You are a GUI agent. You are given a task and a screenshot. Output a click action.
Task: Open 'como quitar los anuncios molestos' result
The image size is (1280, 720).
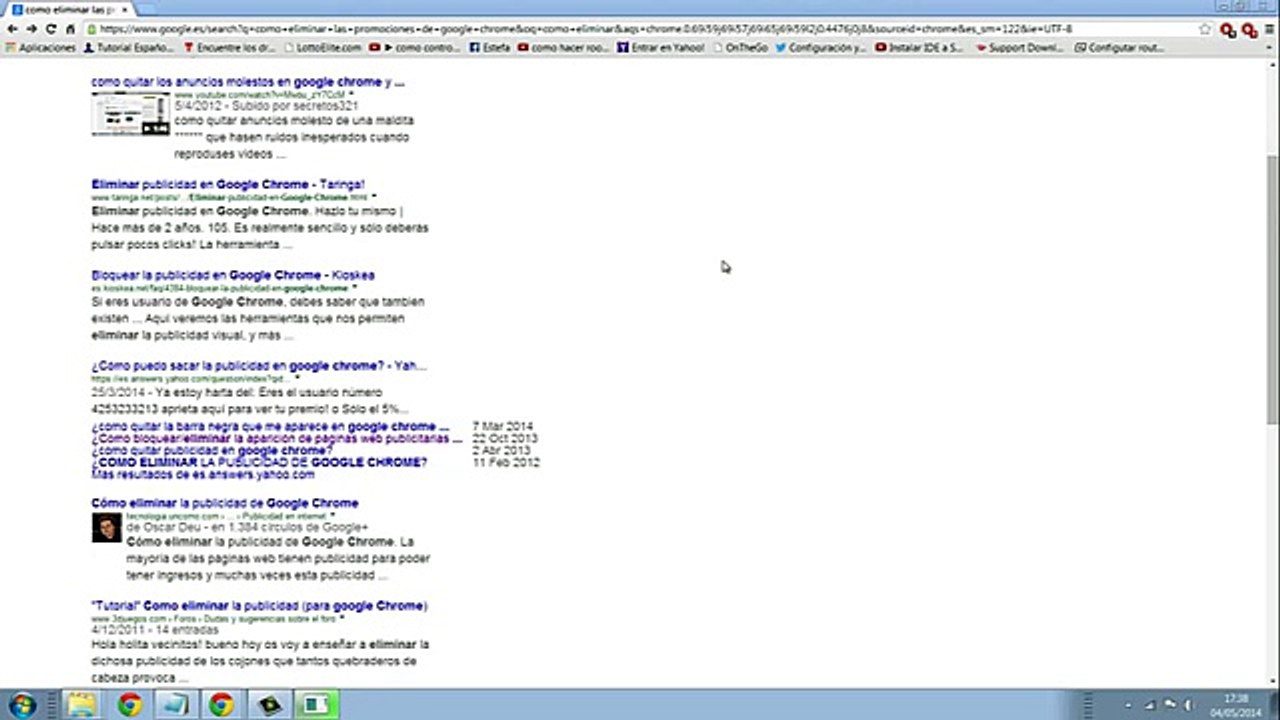tap(248, 82)
